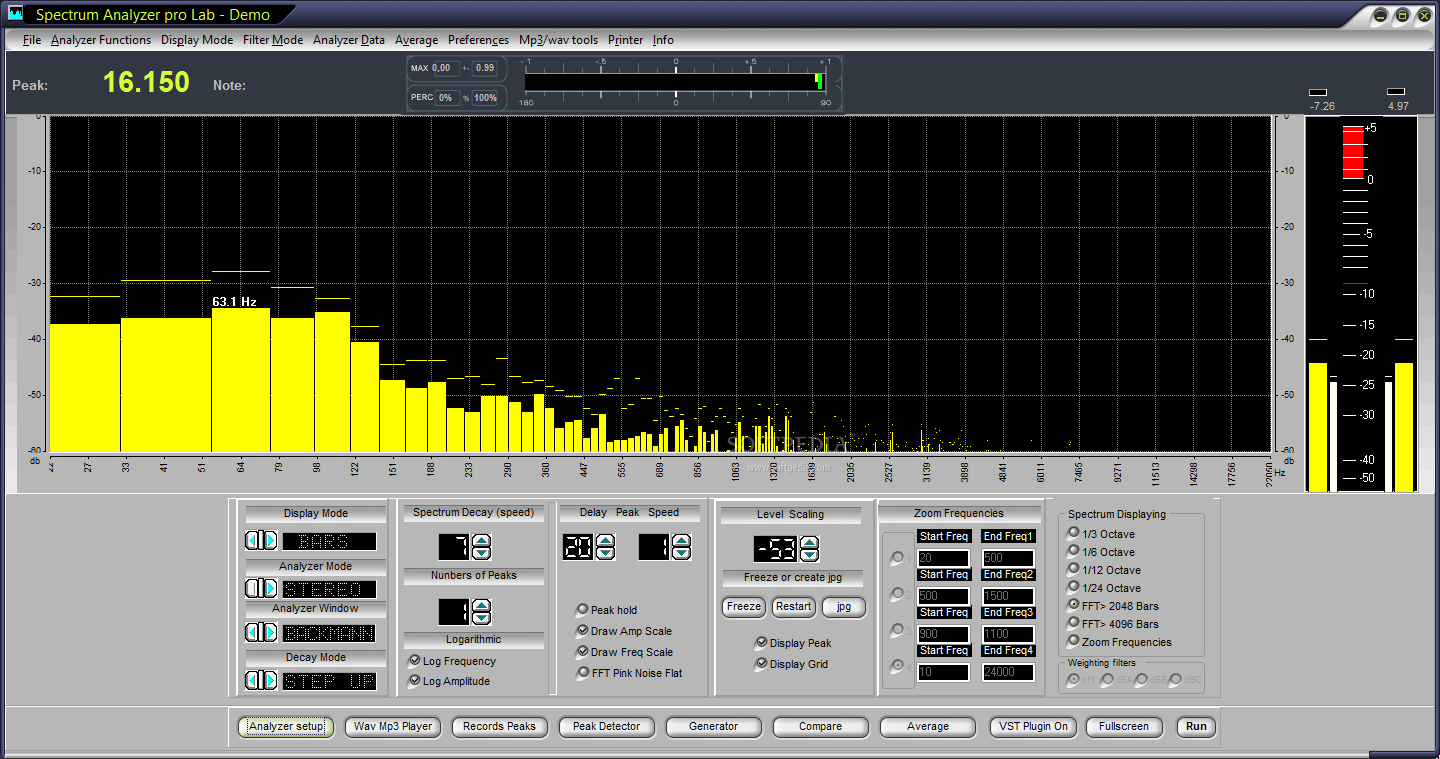Decrease the peak Speed value
The height and width of the screenshot is (759, 1440).
pos(681,553)
